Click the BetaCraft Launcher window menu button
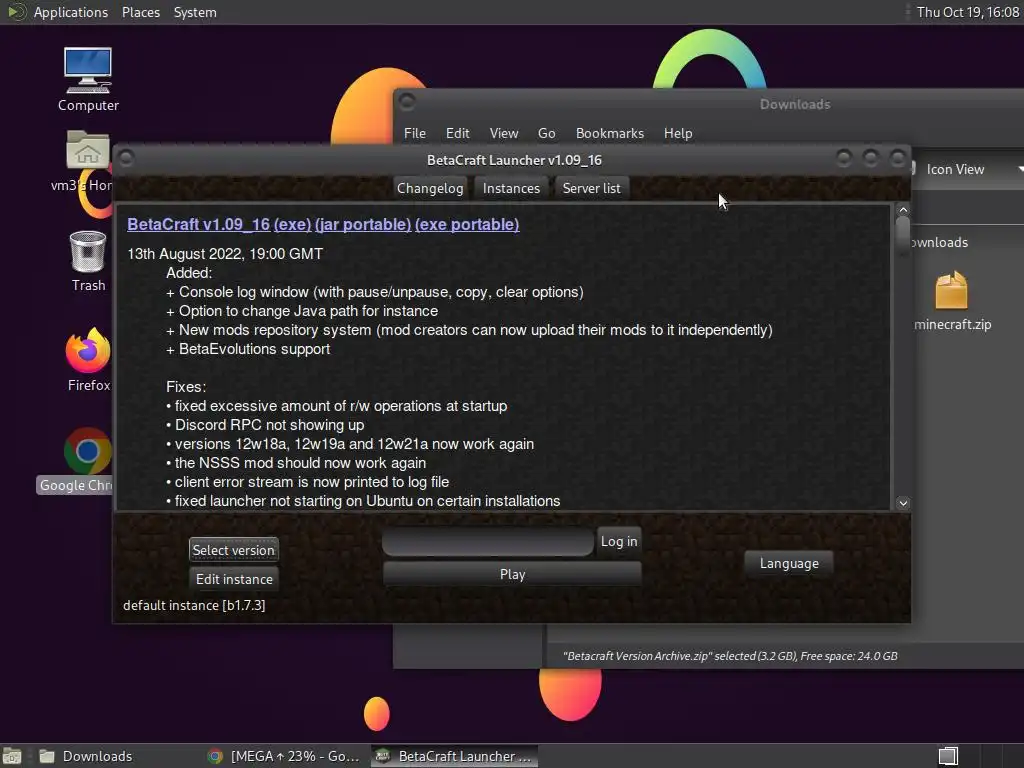Image resolution: width=1024 pixels, height=768 pixels. pos(127,159)
